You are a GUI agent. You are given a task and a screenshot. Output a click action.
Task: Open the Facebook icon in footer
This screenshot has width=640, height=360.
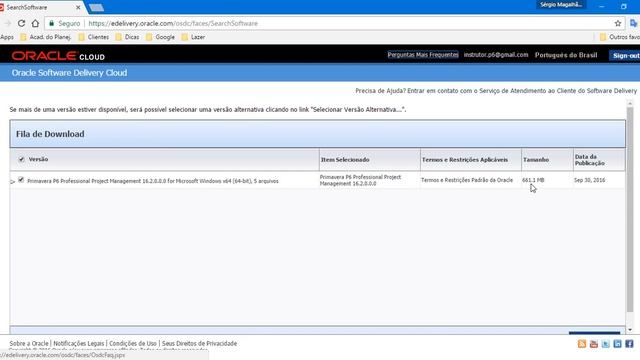629,344
